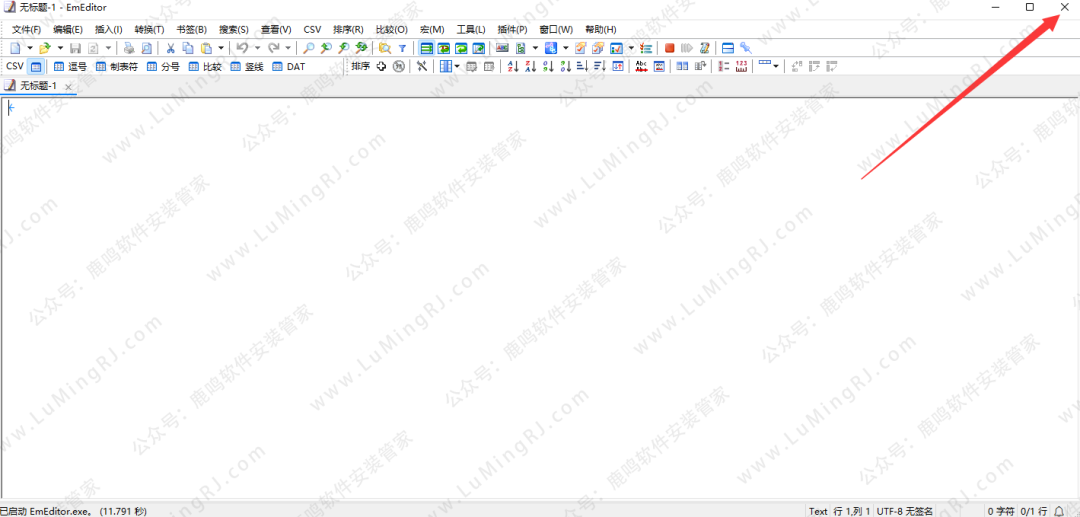Viewport: 1080px width, 517px height.
Task: Click the Print icon in toolbar
Action: tap(129, 48)
